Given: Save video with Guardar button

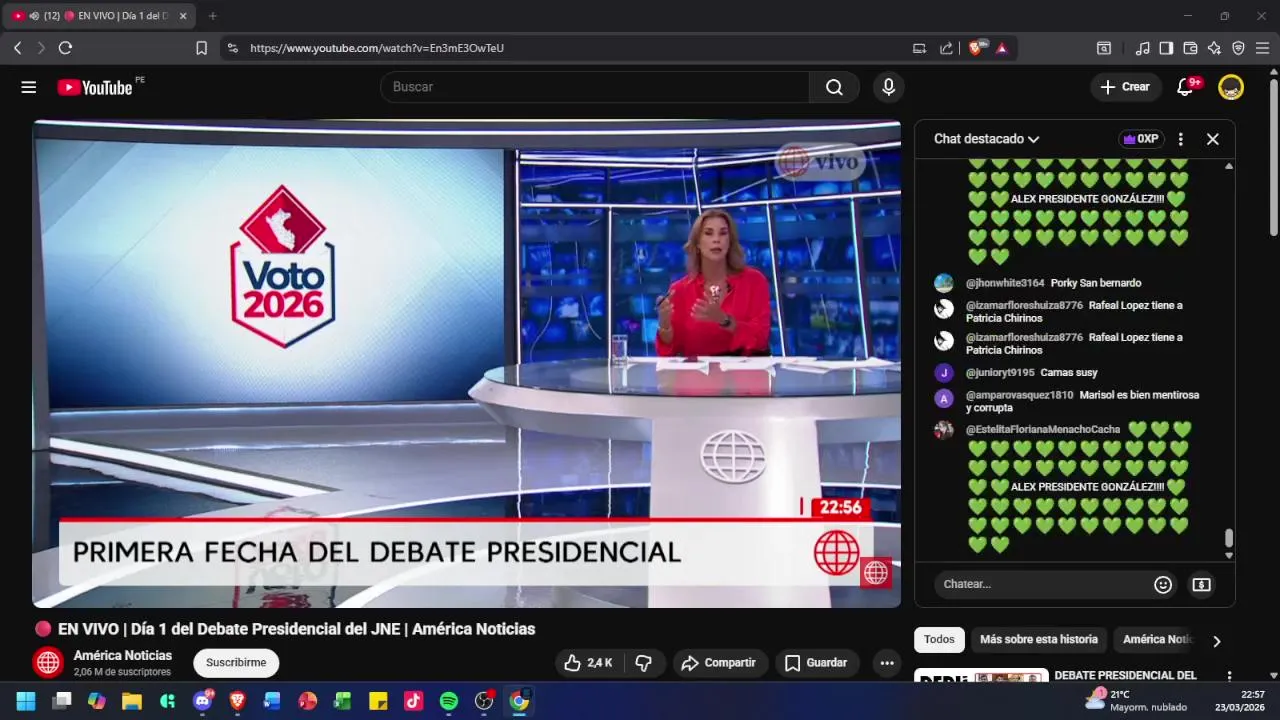Looking at the screenshot, I should tap(816, 663).
